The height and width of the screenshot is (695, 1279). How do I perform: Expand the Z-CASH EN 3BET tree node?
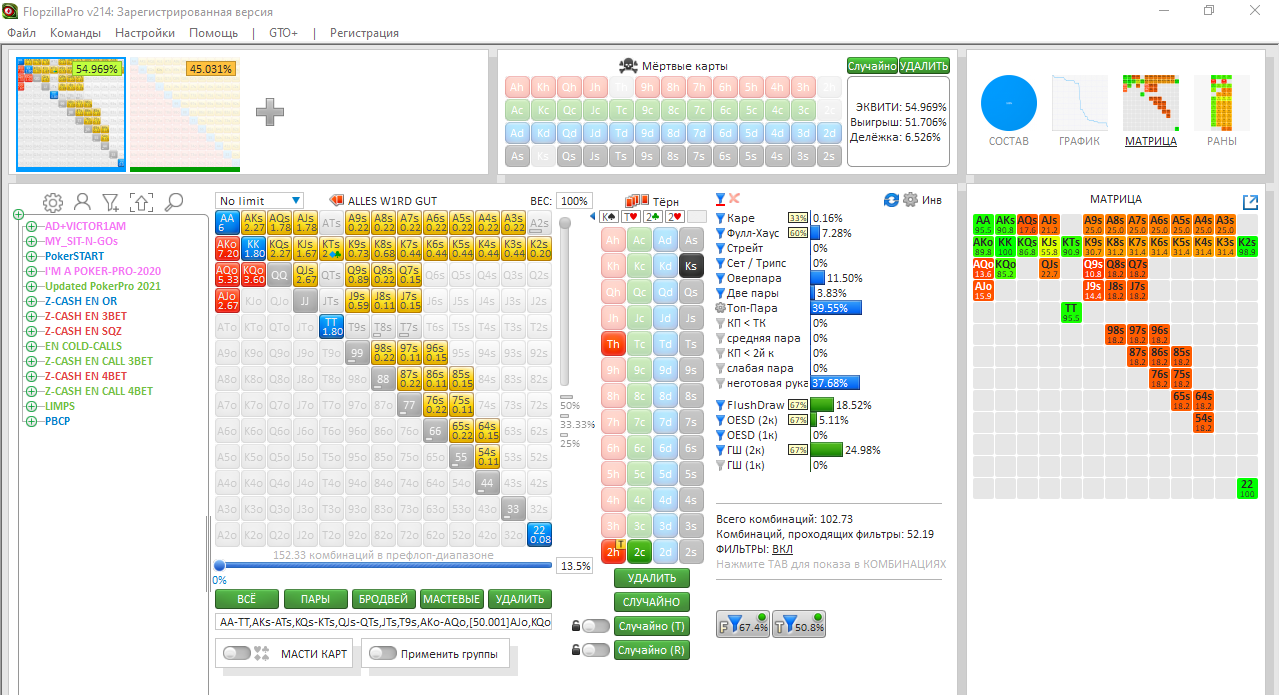[31, 316]
